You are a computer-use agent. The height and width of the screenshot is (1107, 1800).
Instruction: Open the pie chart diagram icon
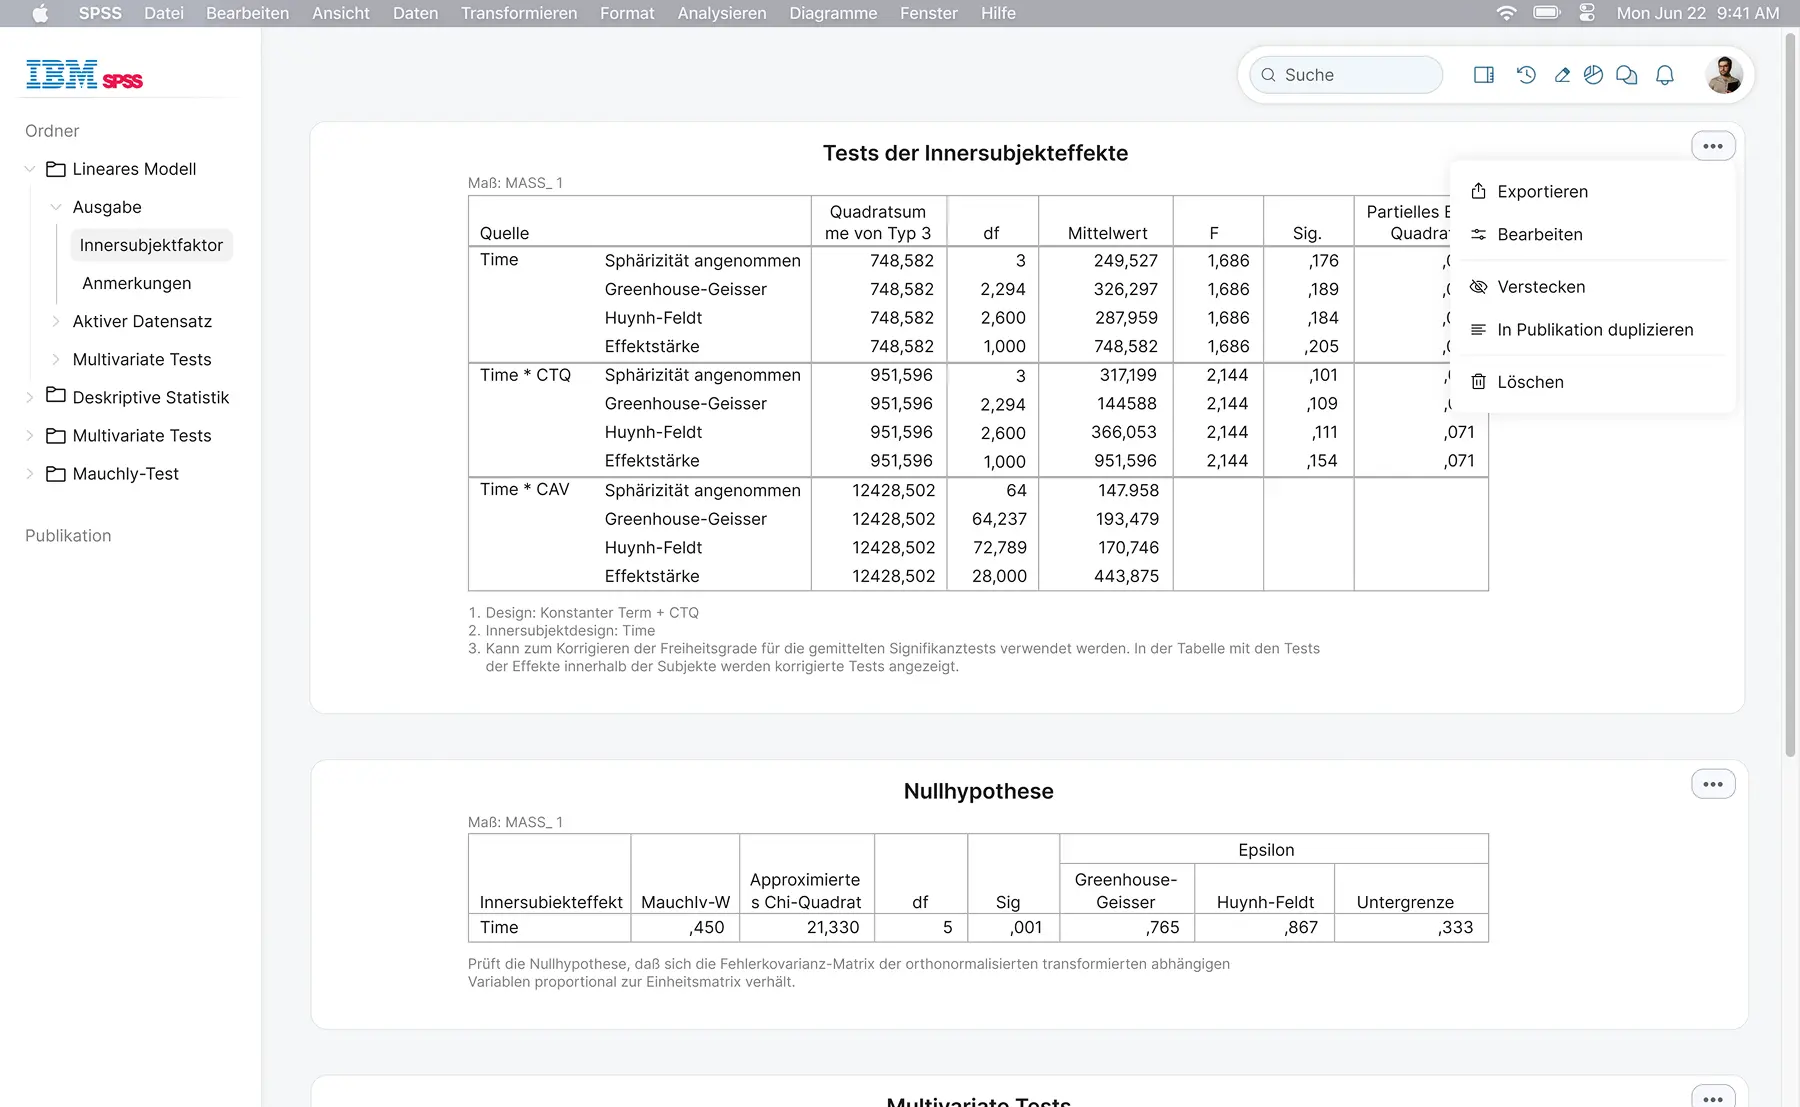1594,75
